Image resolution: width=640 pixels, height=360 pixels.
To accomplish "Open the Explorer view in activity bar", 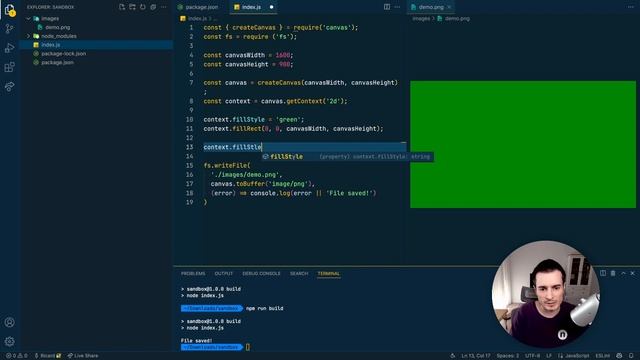I will point(9,9).
